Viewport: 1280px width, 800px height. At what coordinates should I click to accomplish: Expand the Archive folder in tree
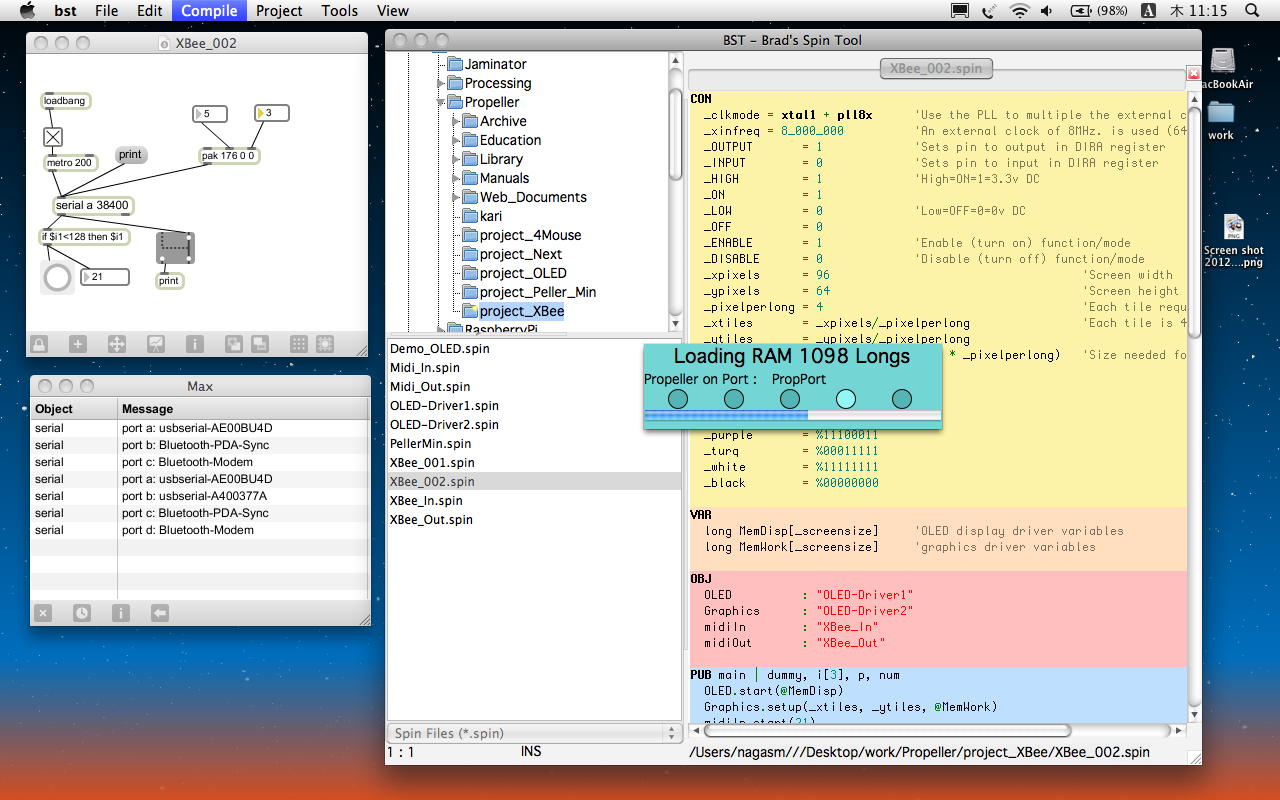point(457,122)
